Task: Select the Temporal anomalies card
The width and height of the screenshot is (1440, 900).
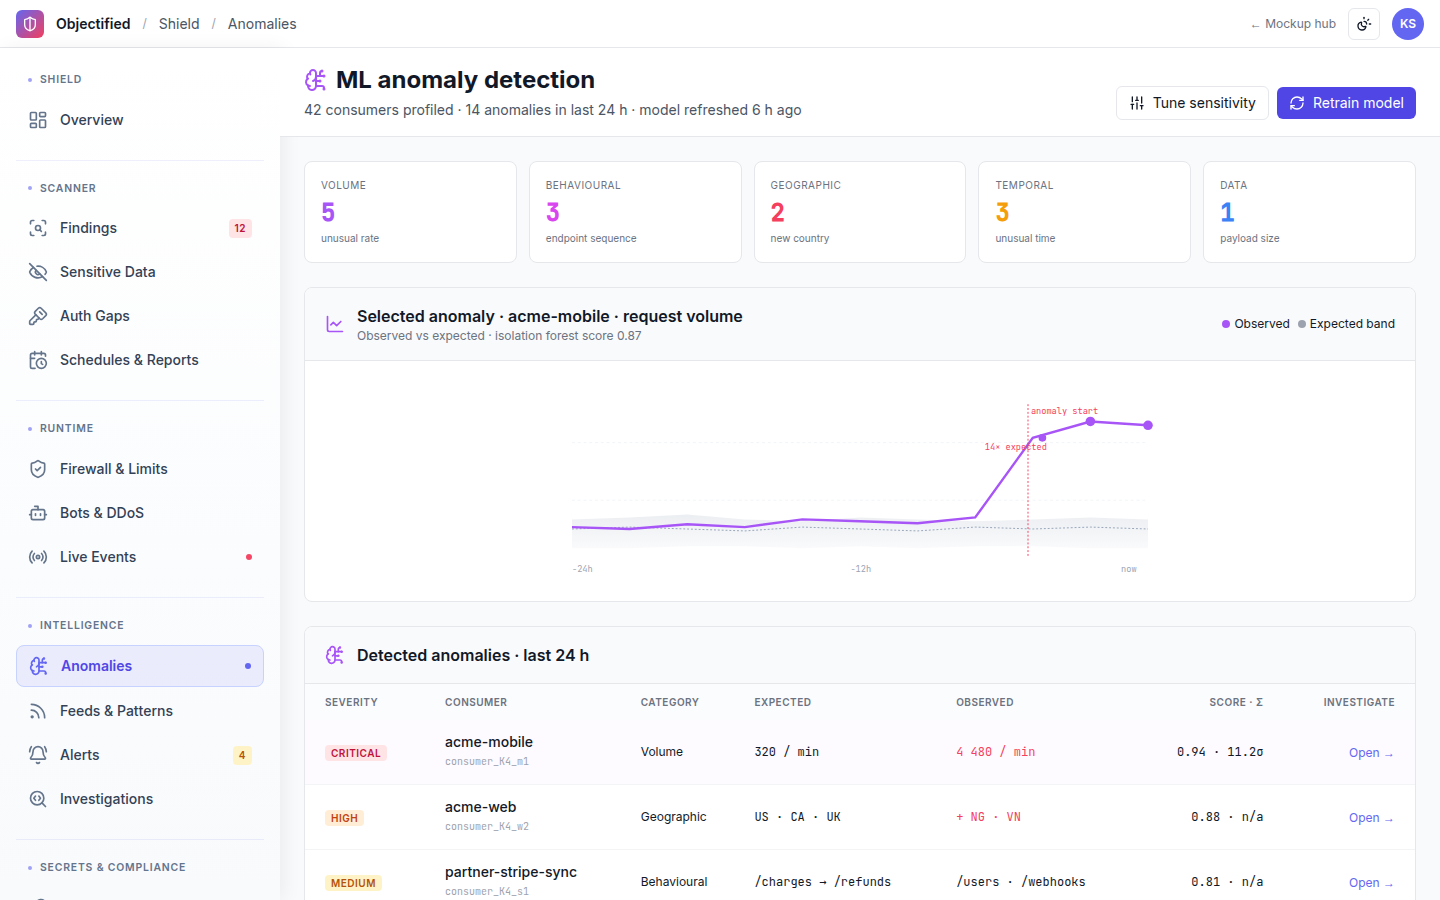Action: [x=1084, y=212]
